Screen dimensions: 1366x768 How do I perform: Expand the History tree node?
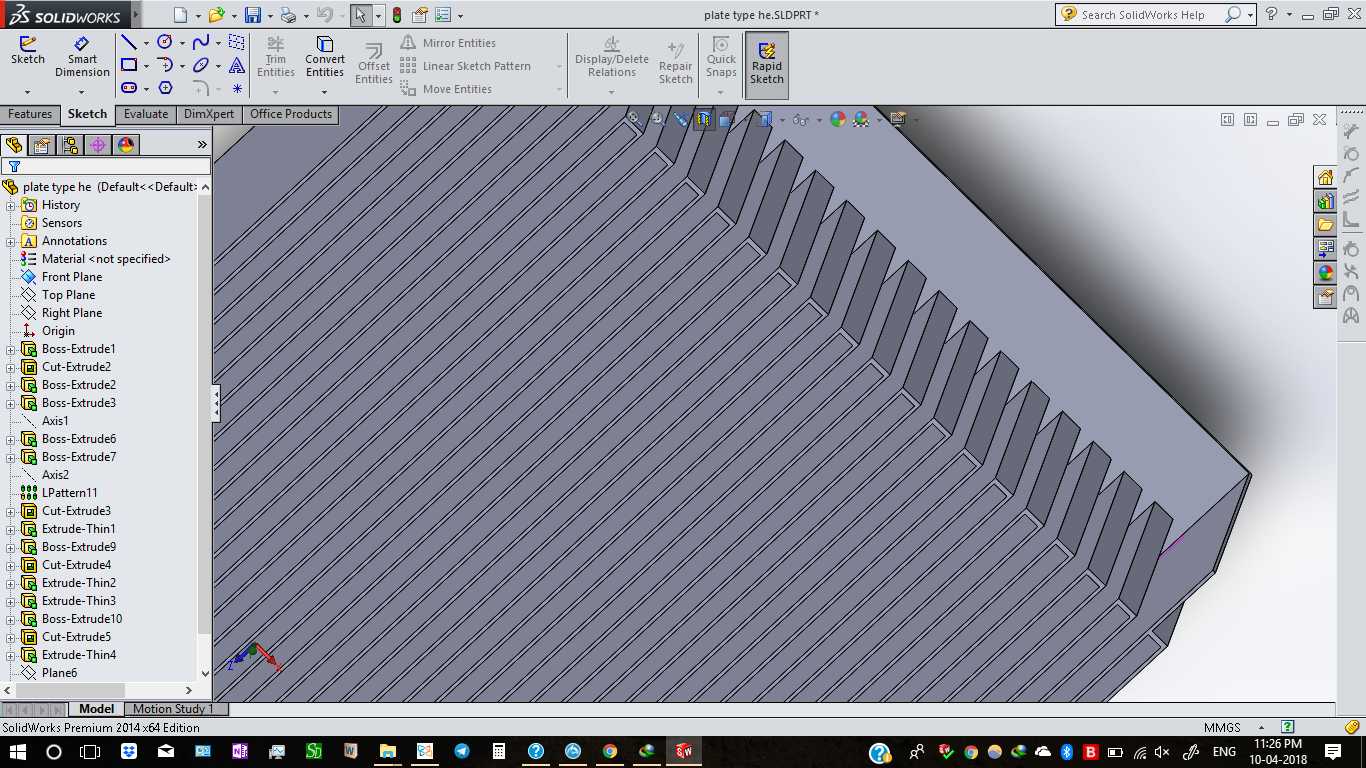point(11,205)
